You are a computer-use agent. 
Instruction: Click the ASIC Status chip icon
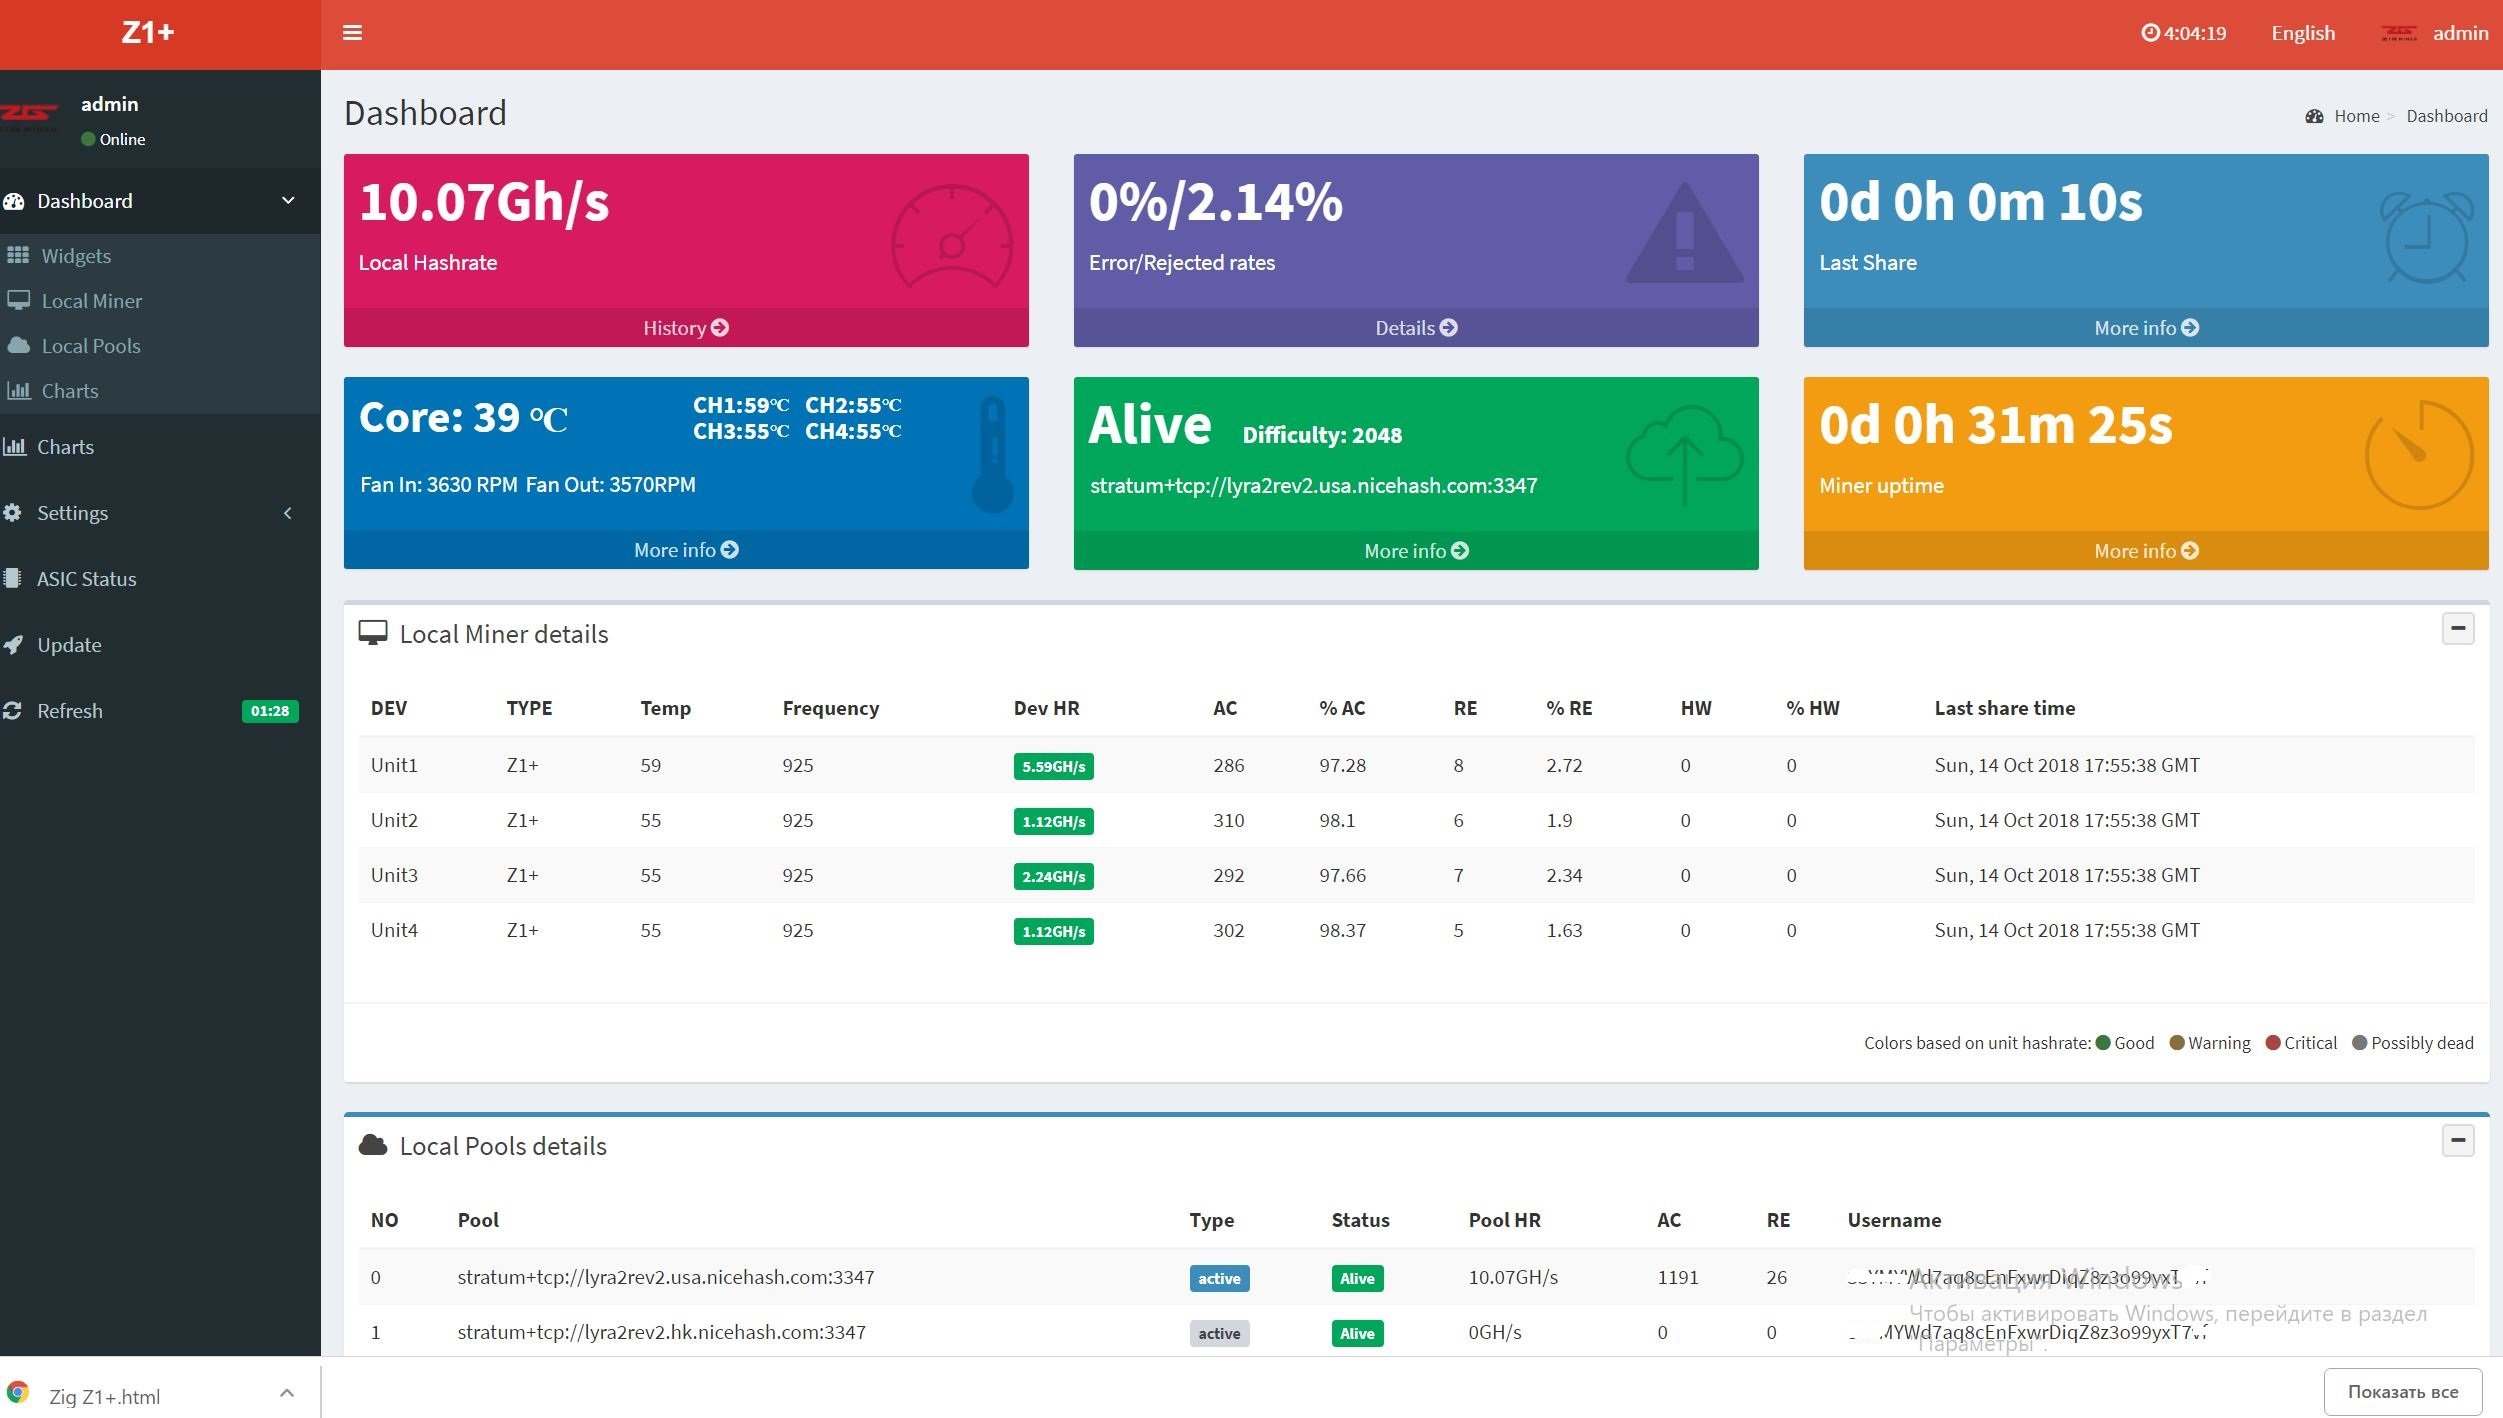tap(12, 578)
